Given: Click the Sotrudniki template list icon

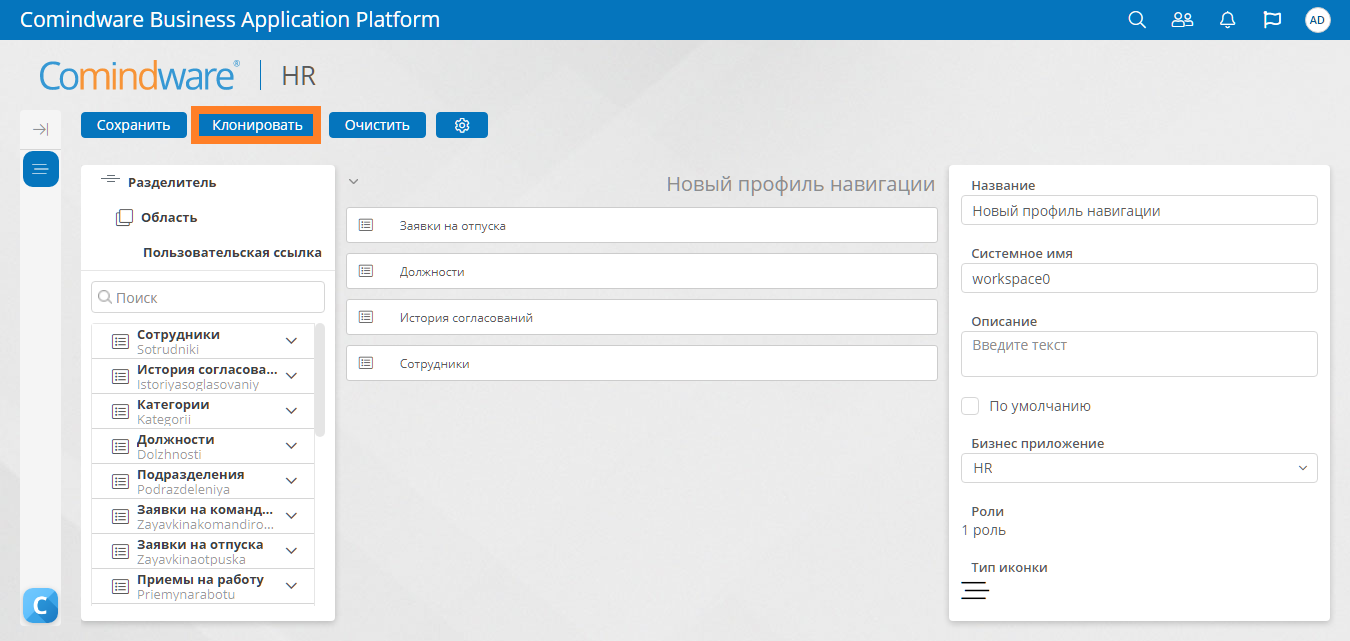Looking at the screenshot, I should (x=120, y=341).
